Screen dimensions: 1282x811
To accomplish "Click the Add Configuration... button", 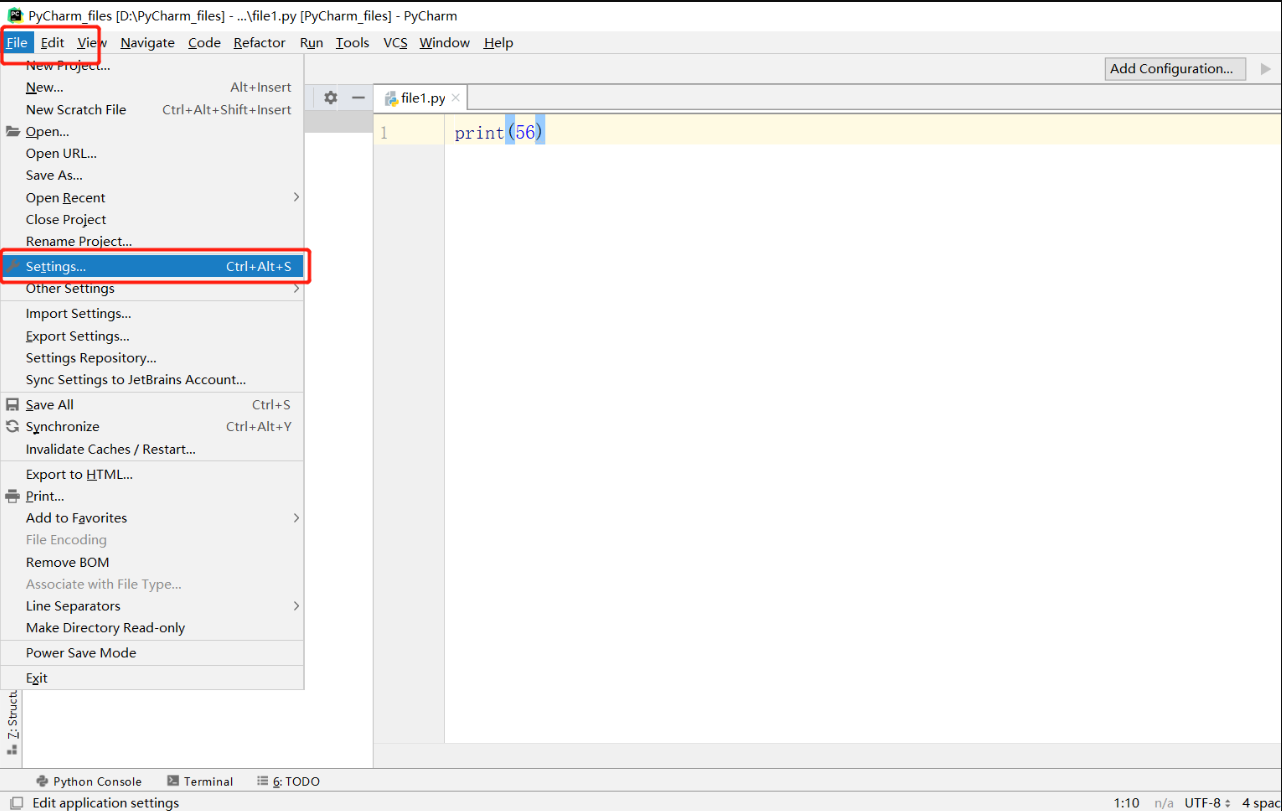I will coord(1176,68).
